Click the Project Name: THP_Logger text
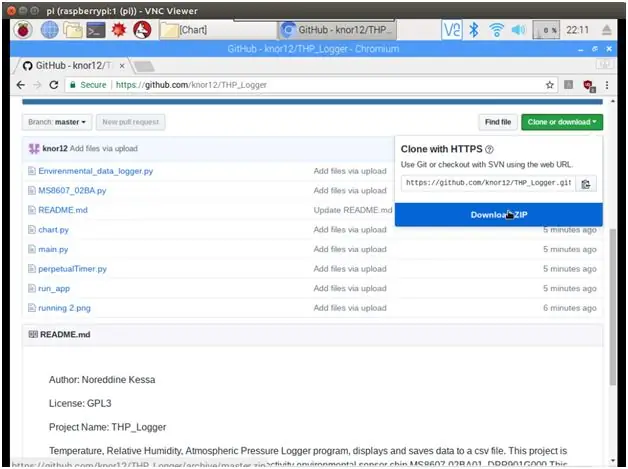This screenshot has height=469, width=628. click(x=107, y=427)
